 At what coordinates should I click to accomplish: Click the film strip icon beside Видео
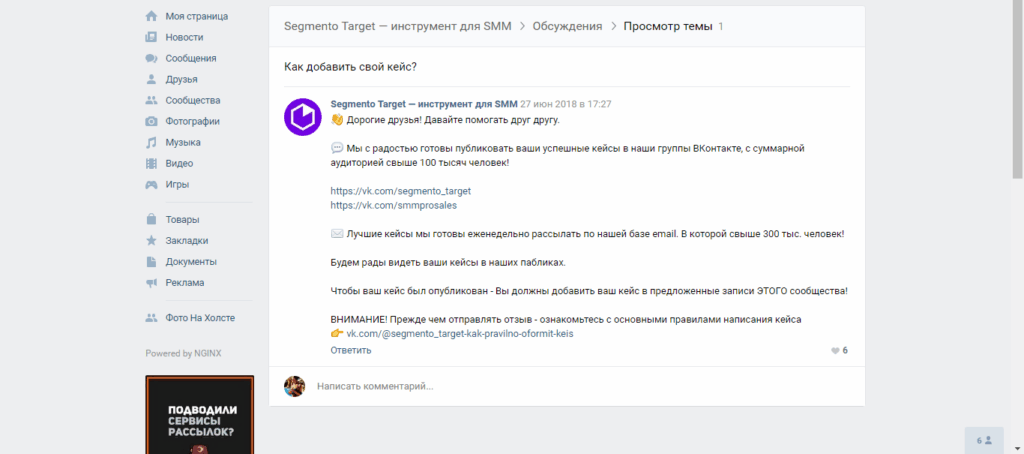152,163
